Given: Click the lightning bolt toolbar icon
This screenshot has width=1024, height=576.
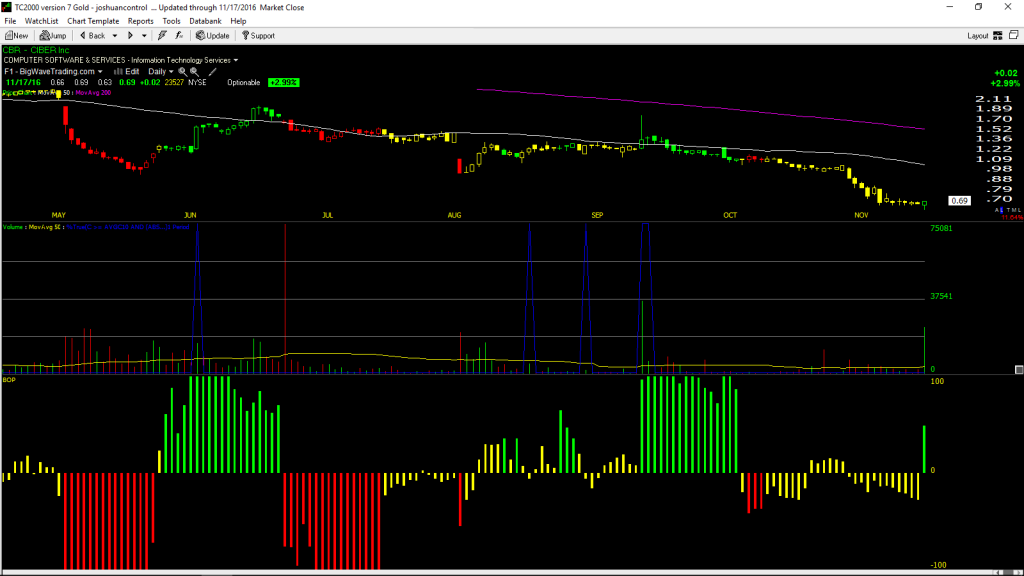Looking at the screenshot, I should pyautogui.click(x=162, y=36).
